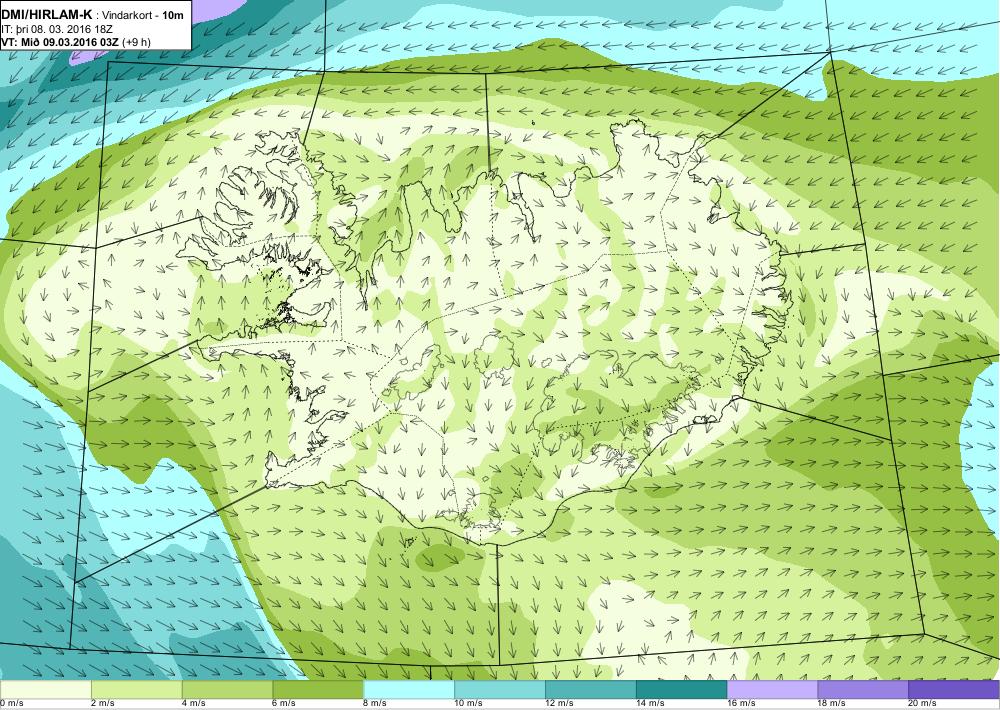Select the "16 m/s" legend label
The height and width of the screenshot is (710, 1000).
tap(741, 704)
